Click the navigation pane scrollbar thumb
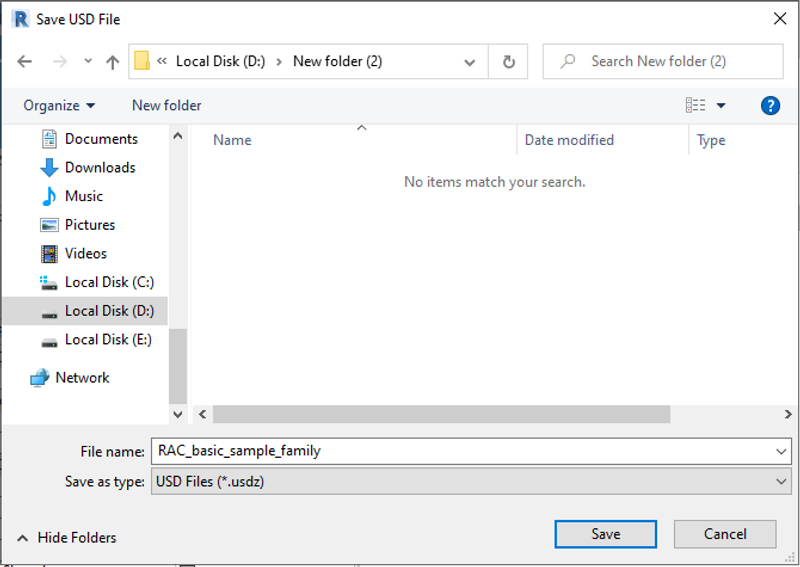Viewport: 800px width, 567px height. (178, 366)
